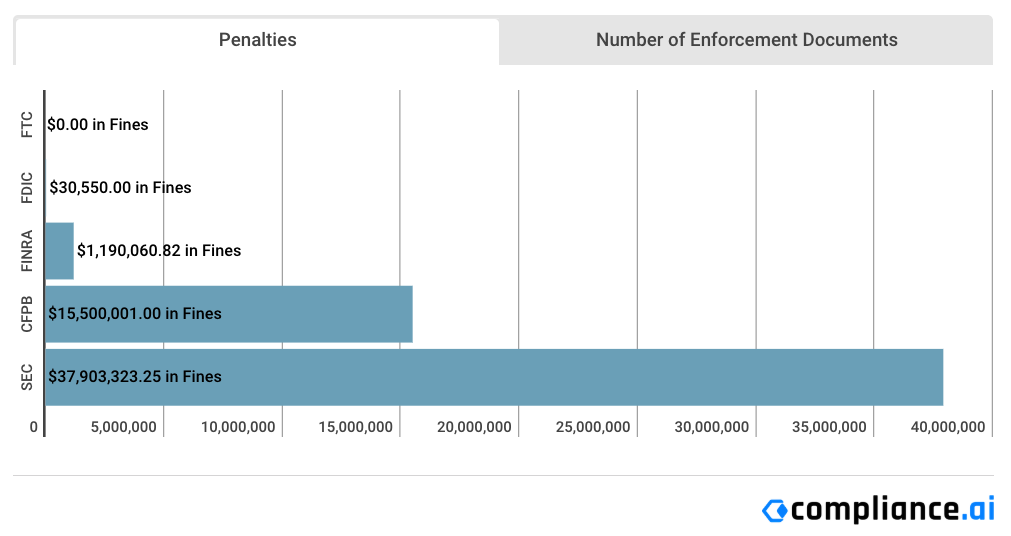Image resolution: width=1011 pixels, height=536 pixels.
Task: Click the '$1,190,060.82 in Fines' label
Action: coord(159,250)
